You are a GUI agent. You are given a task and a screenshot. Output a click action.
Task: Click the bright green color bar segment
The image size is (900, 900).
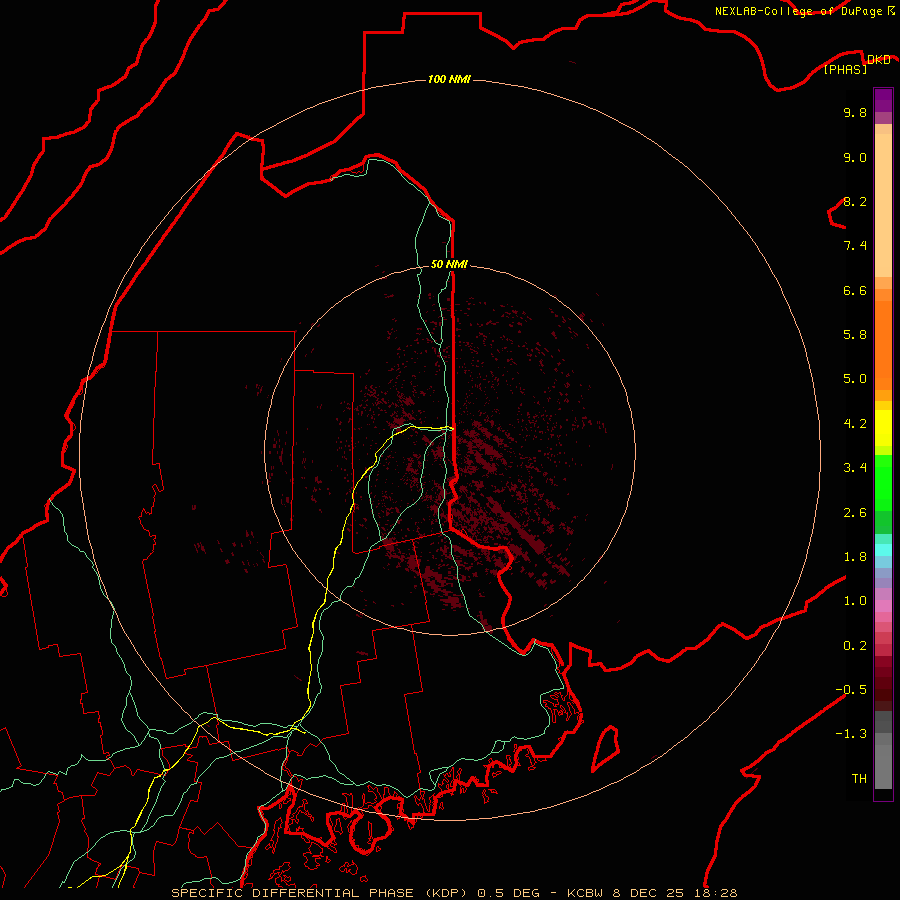pos(883,483)
